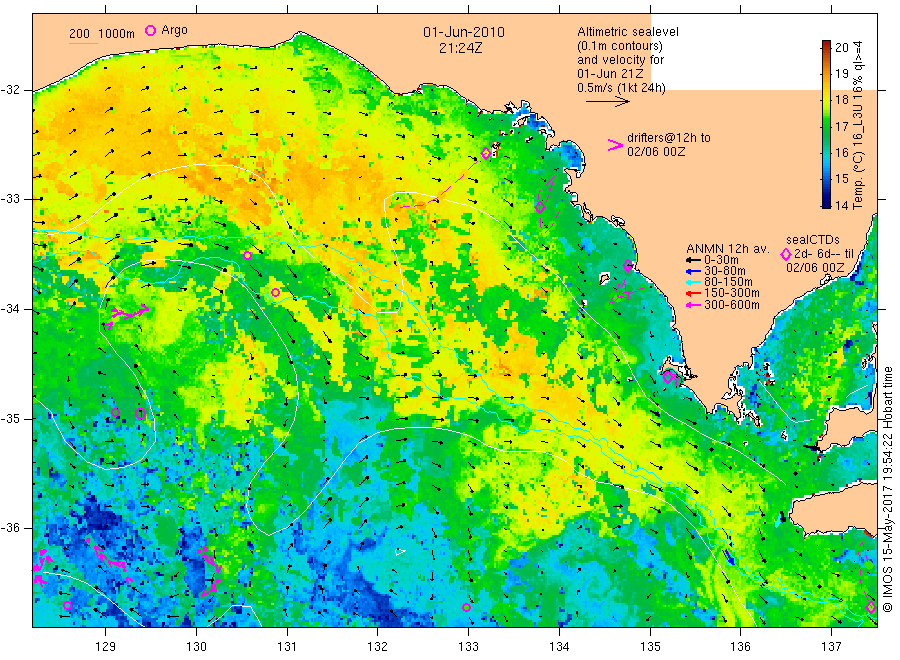Select Argo float marker near 129.4E 35S

coord(140,413)
